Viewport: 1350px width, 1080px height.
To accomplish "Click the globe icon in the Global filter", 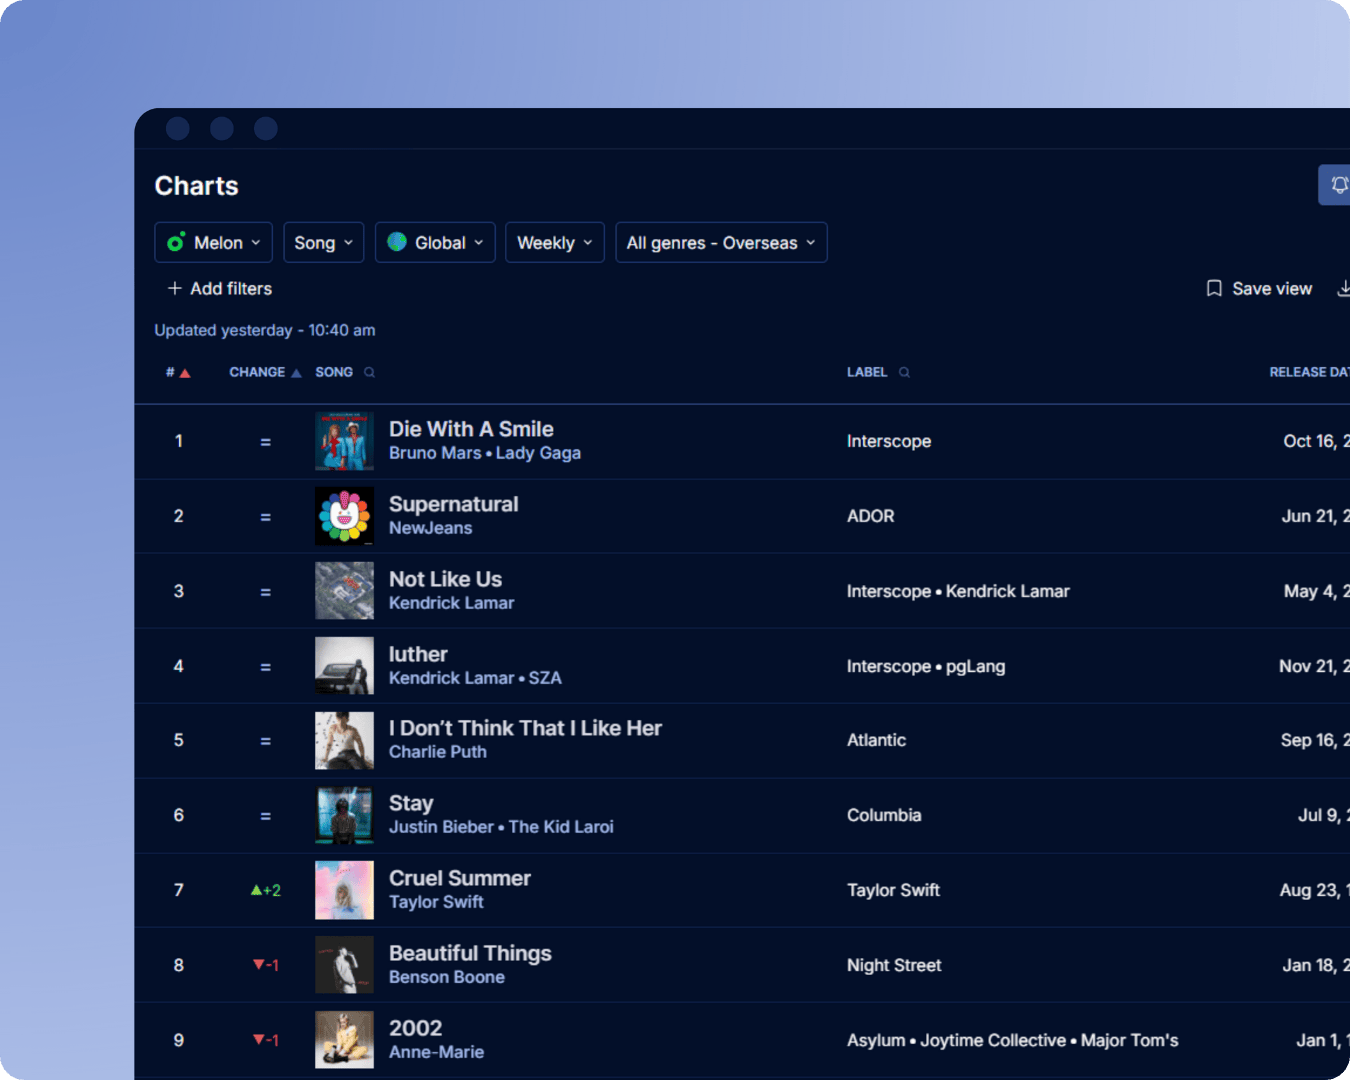I will 398,242.
